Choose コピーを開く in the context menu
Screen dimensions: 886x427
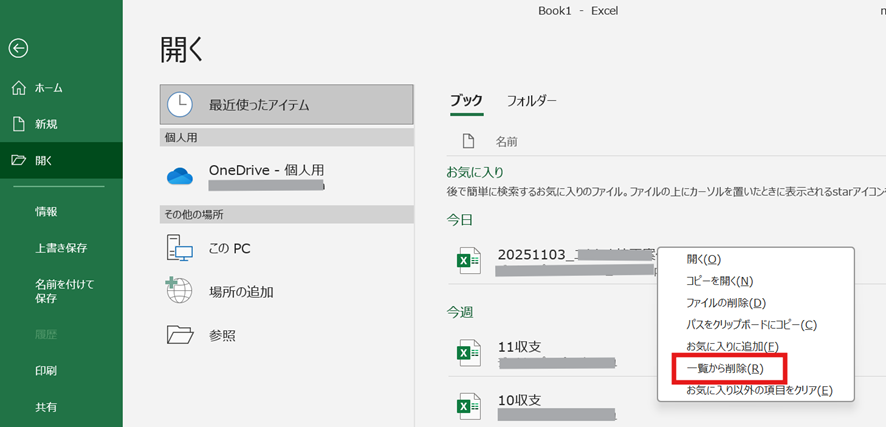pyautogui.click(x=719, y=281)
